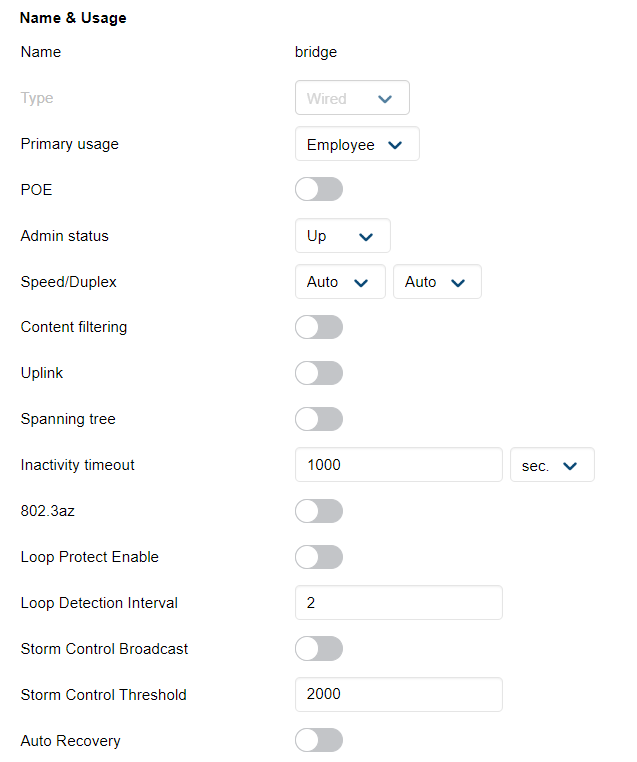Open the sec. time unit dropdown
Image resolution: width=637 pixels, height=762 pixels.
pyautogui.click(x=552, y=466)
